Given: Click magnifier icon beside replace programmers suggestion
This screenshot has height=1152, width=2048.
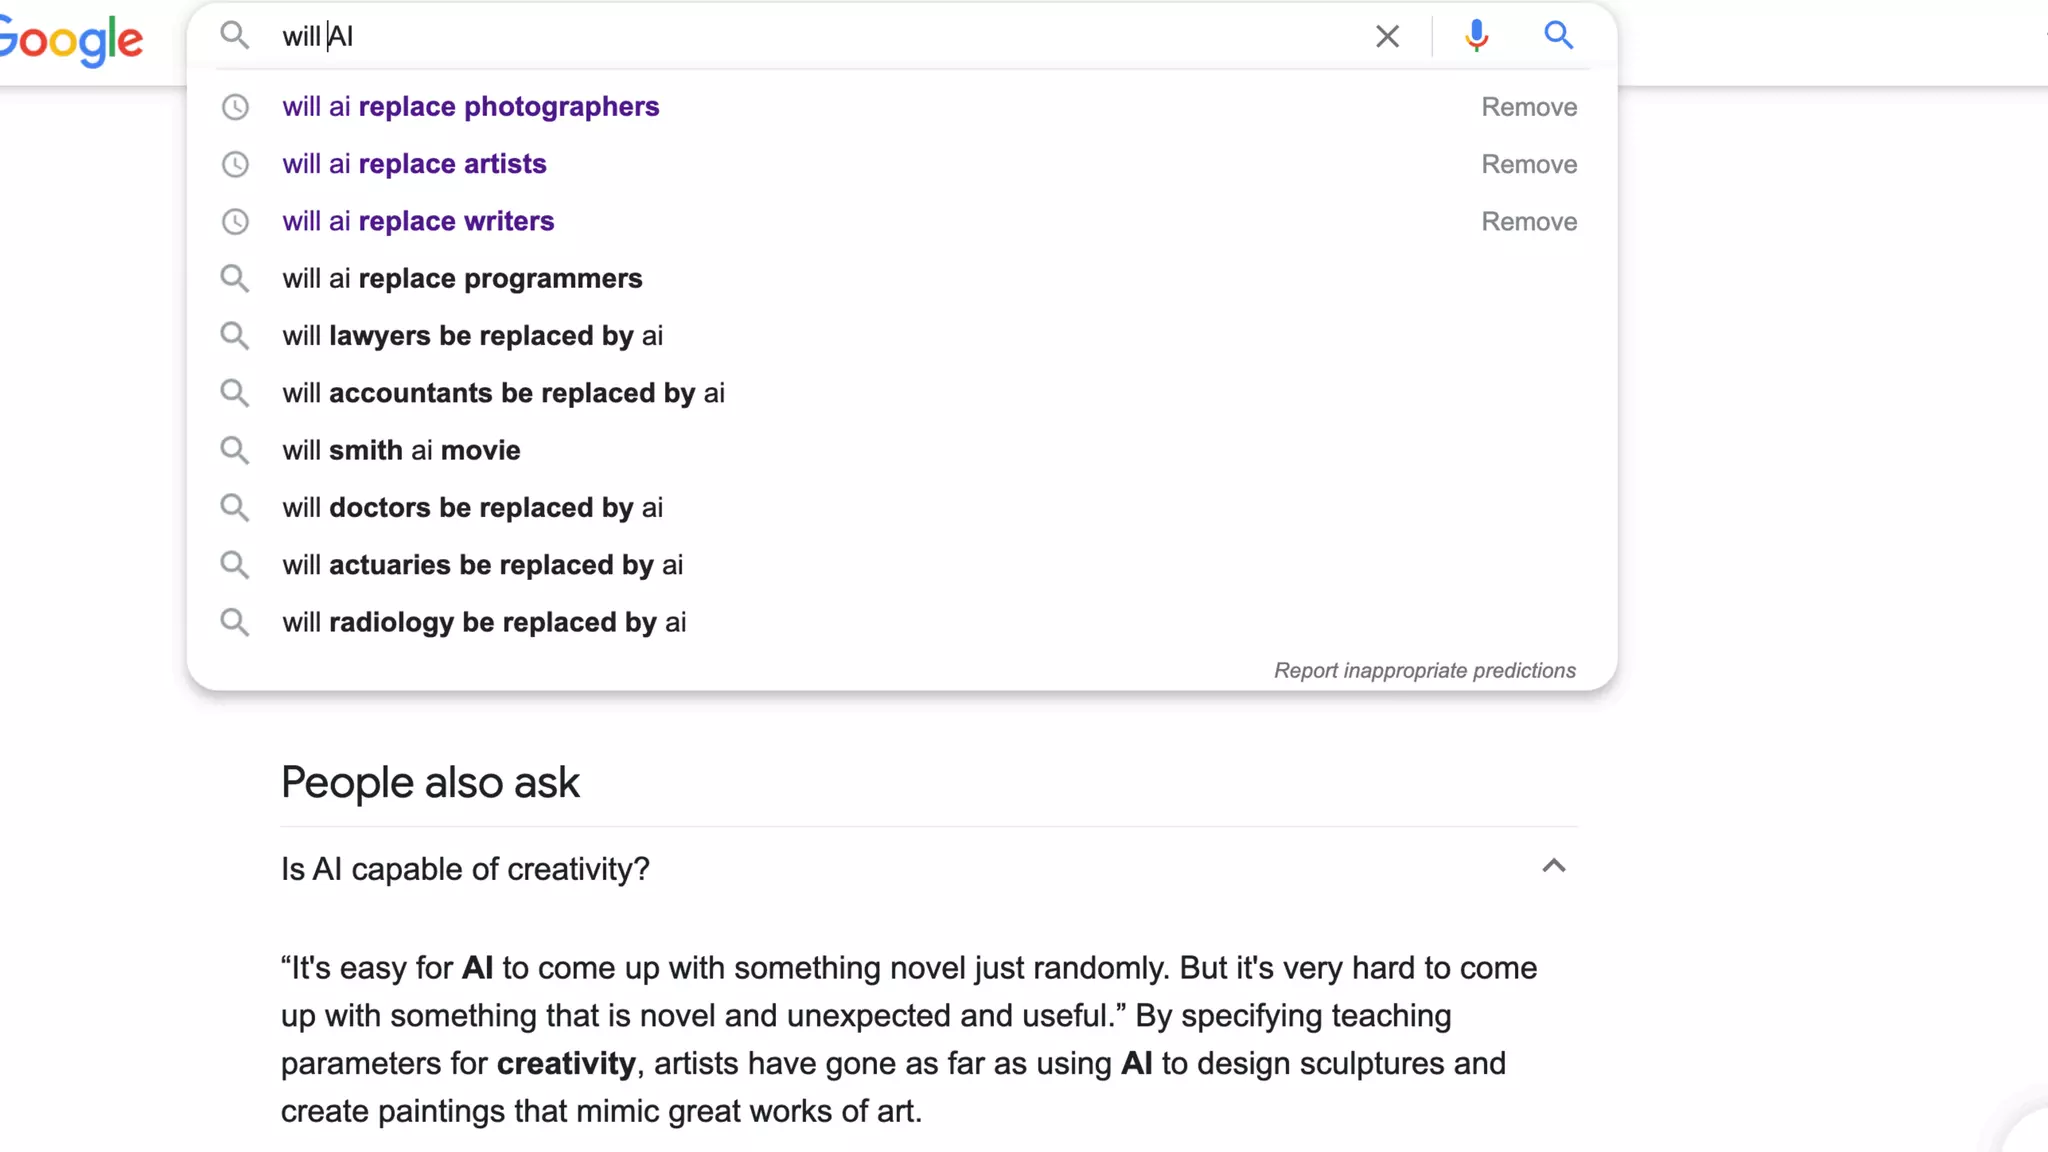Looking at the screenshot, I should click(x=235, y=278).
